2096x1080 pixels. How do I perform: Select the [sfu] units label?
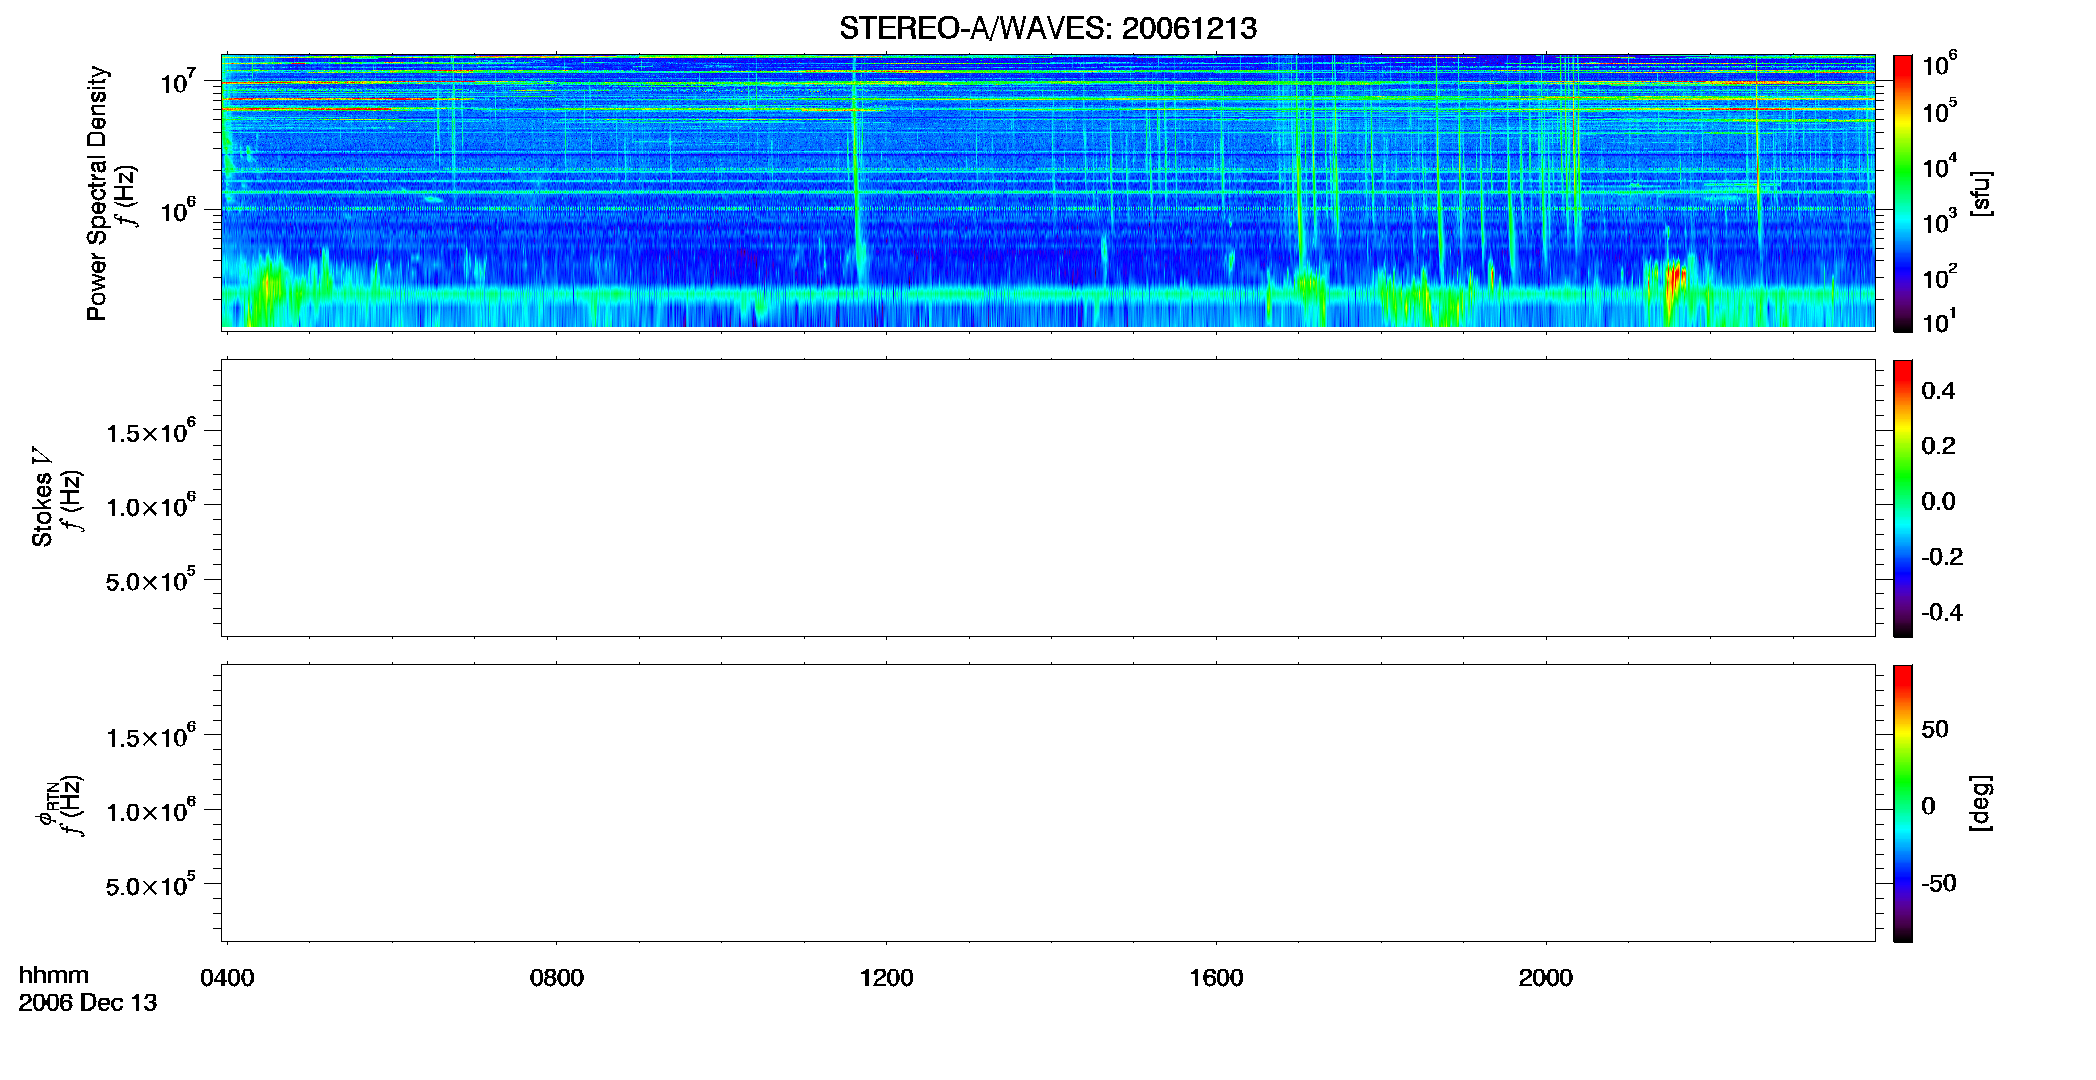click(x=1980, y=193)
